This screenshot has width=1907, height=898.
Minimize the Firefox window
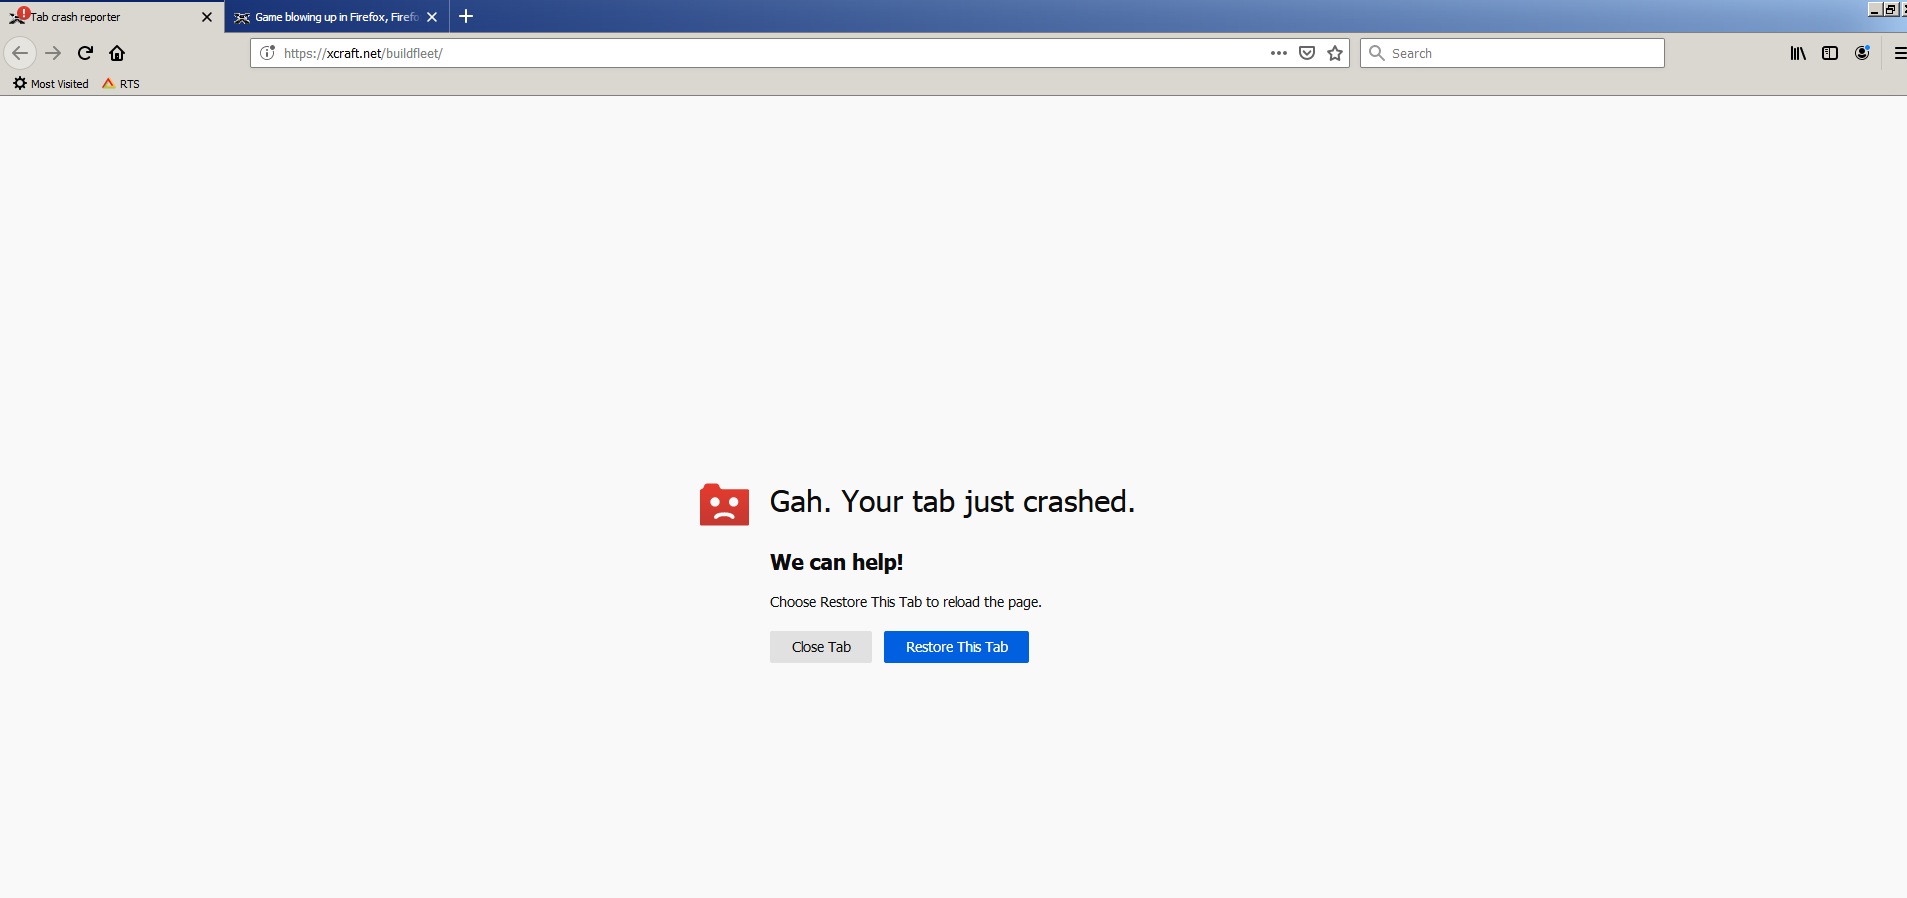click(1874, 9)
